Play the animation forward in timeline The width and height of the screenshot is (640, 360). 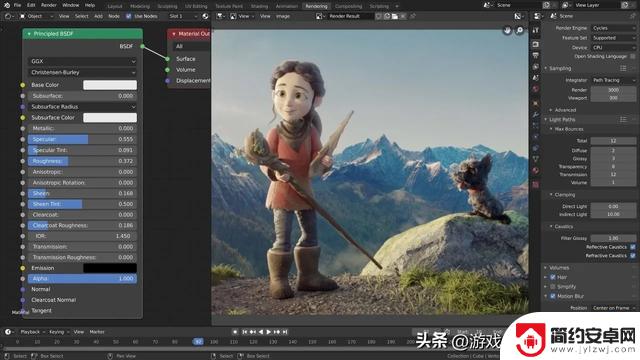click(x=269, y=332)
